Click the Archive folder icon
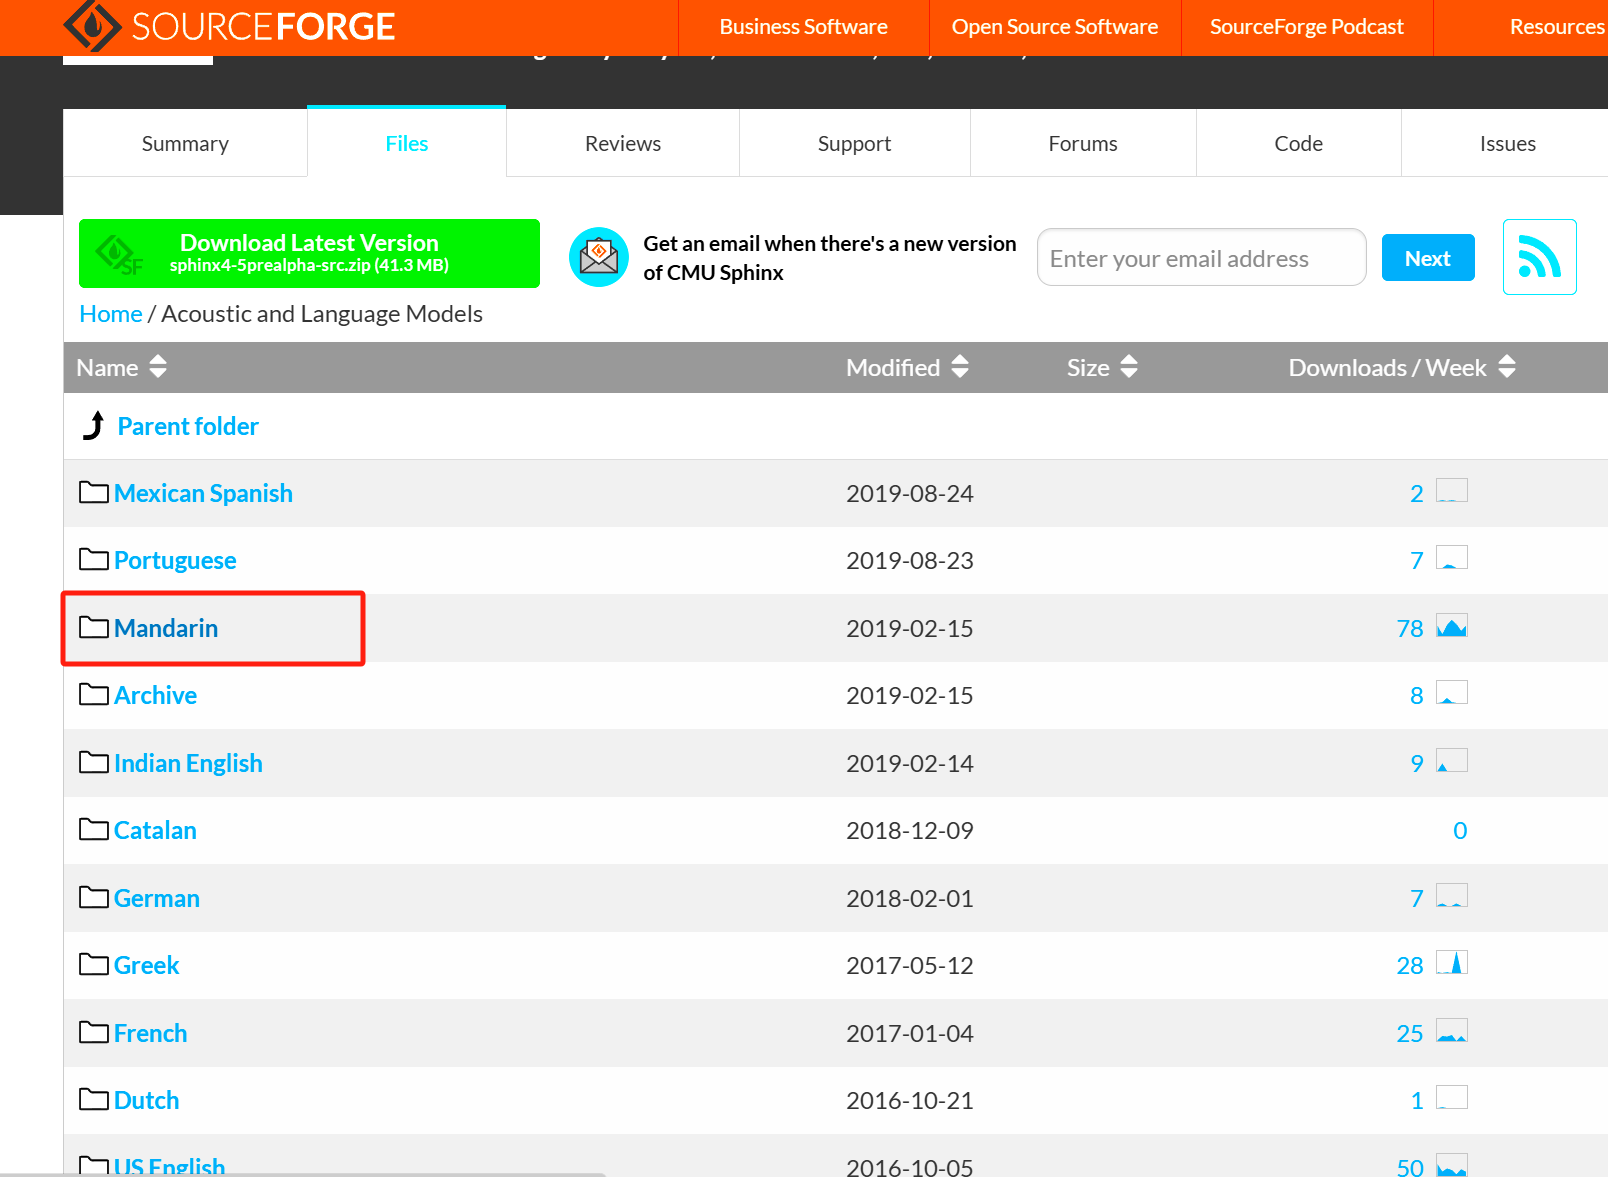Viewport: 1608px width, 1177px height. click(x=94, y=694)
